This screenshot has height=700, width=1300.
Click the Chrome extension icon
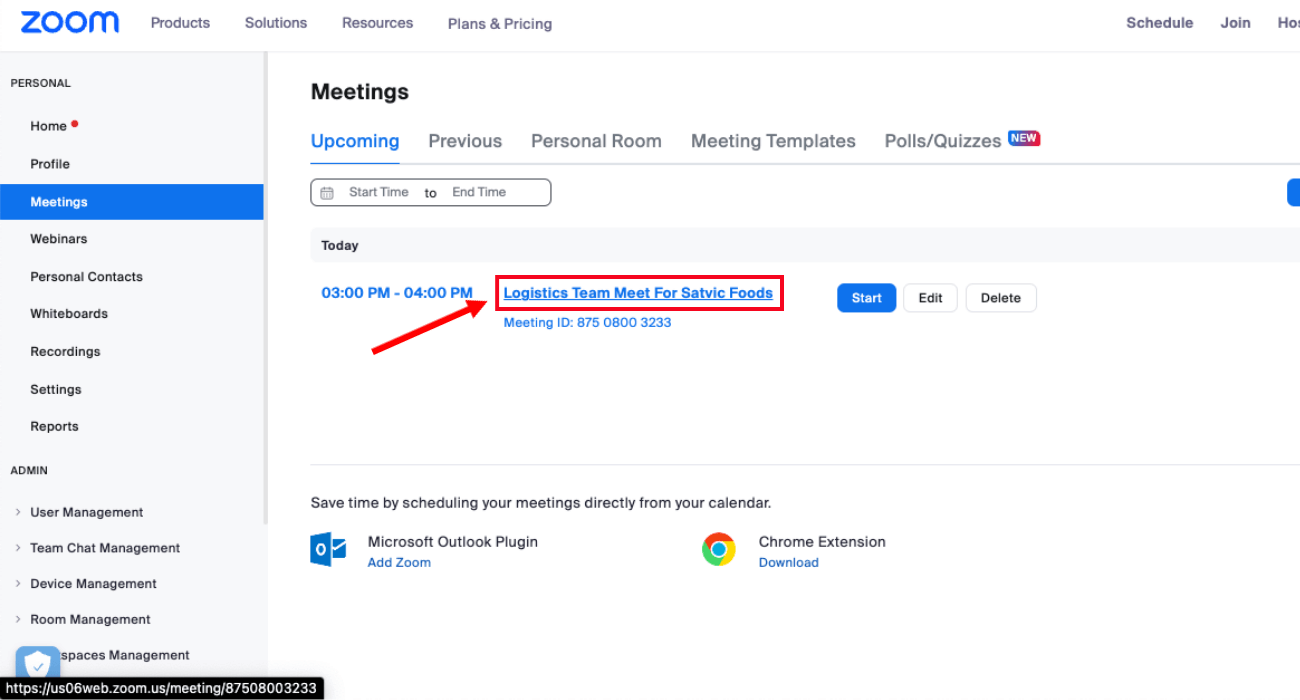[719, 550]
